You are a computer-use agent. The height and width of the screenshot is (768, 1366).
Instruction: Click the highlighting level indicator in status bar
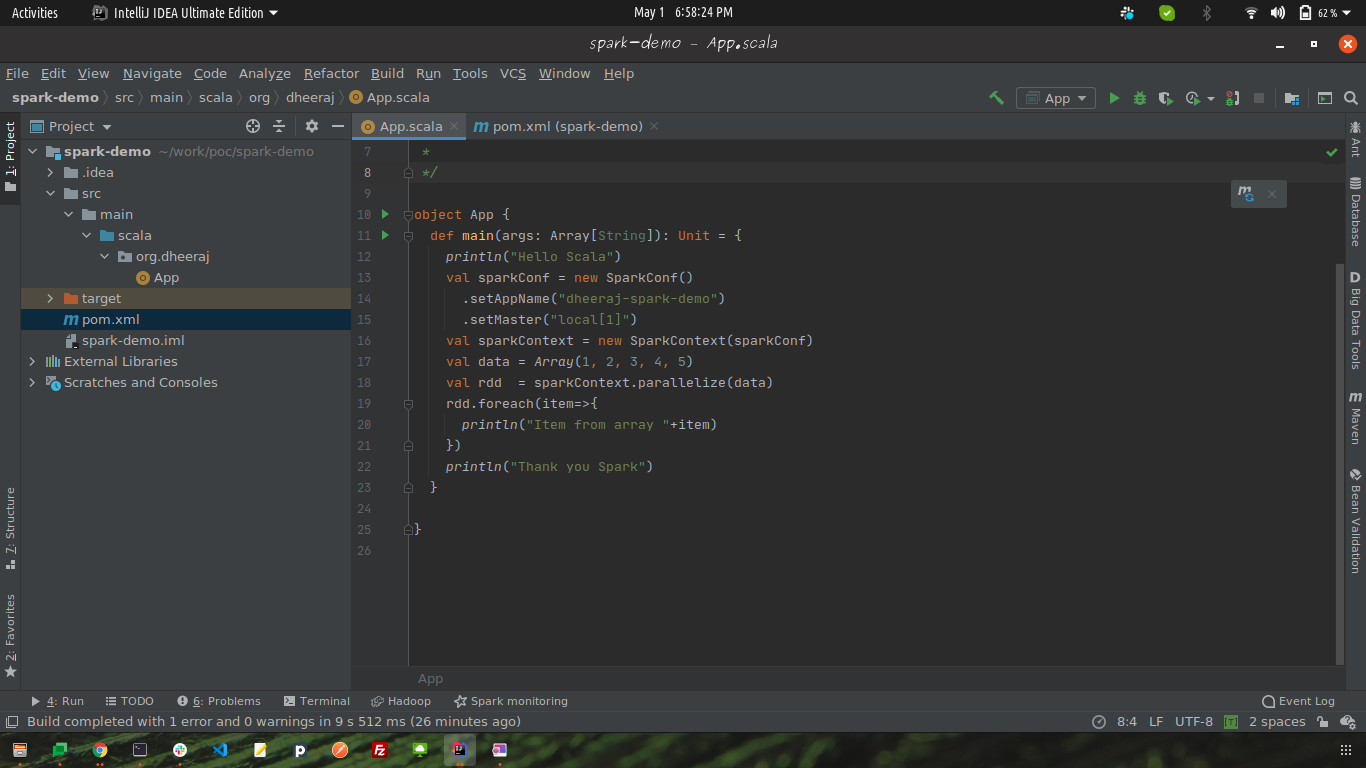(1231, 721)
